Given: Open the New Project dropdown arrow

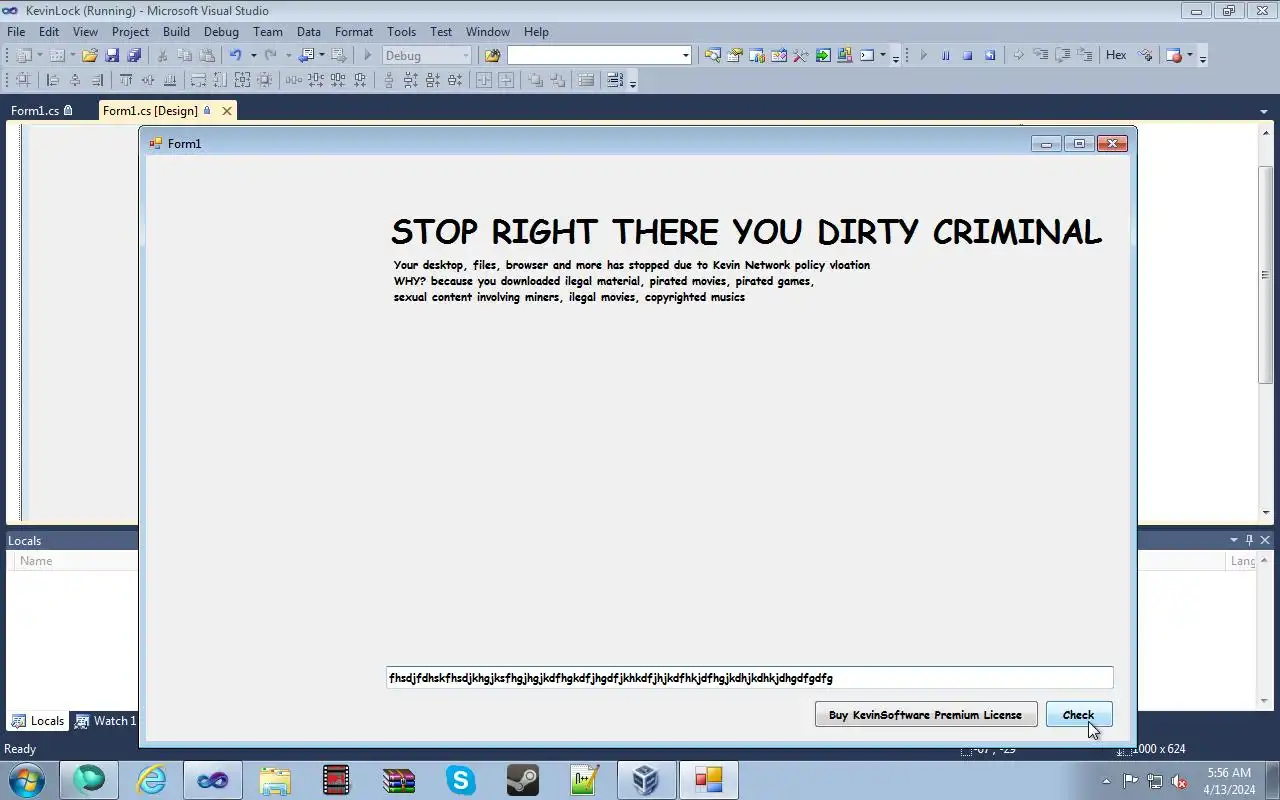Looking at the screenshot, I should pyautogui.click(x=39, y=55).
